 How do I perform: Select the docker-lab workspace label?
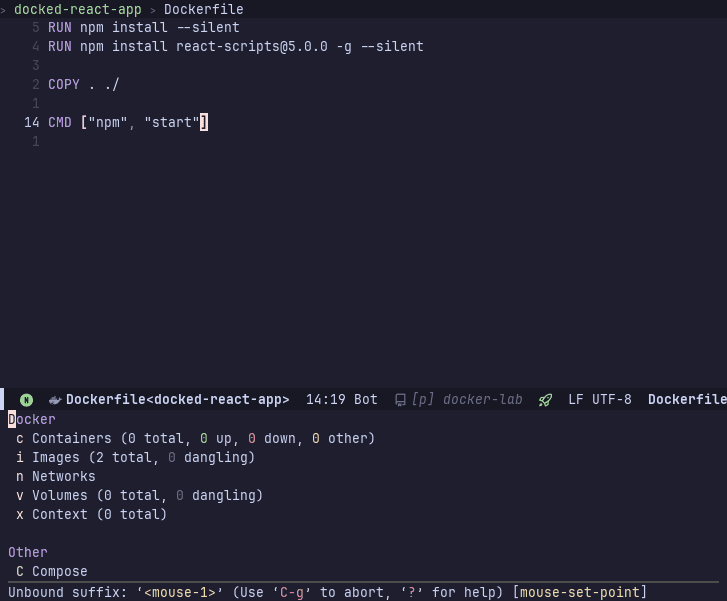[x=482, y=400]
